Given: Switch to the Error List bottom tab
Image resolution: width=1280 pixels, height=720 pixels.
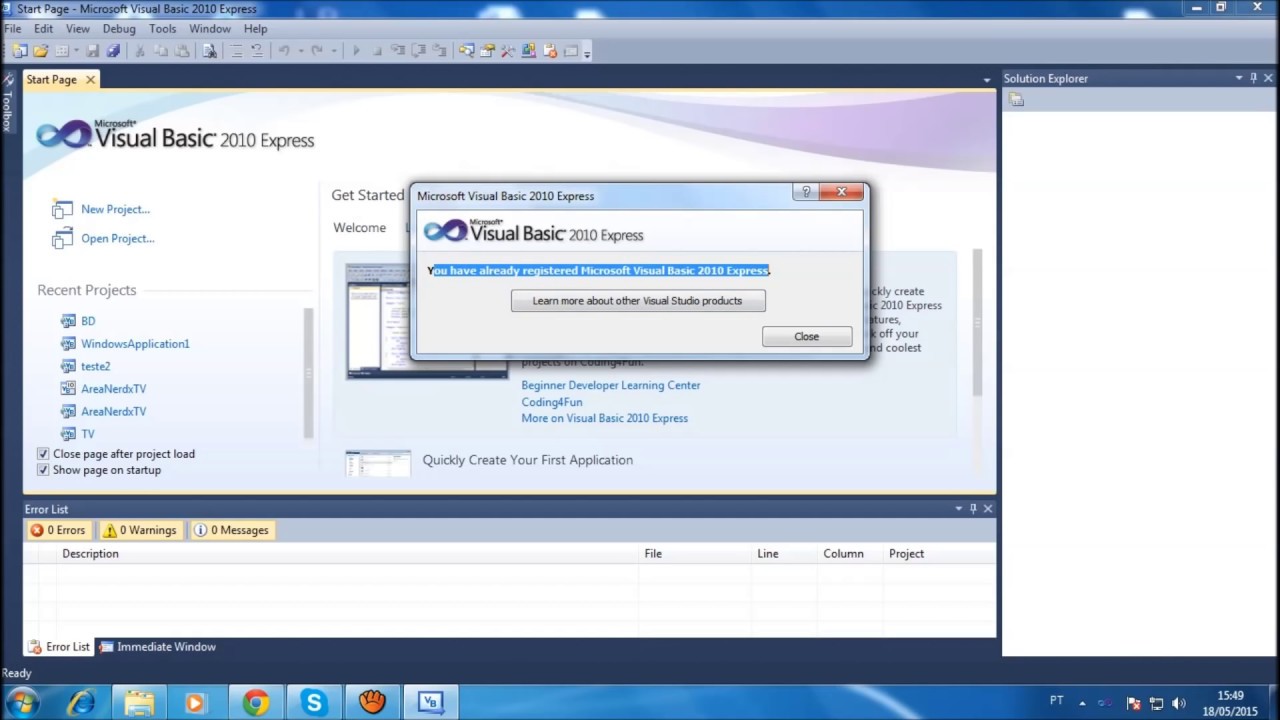Looking at the screenshot, I should click(59, 647).
